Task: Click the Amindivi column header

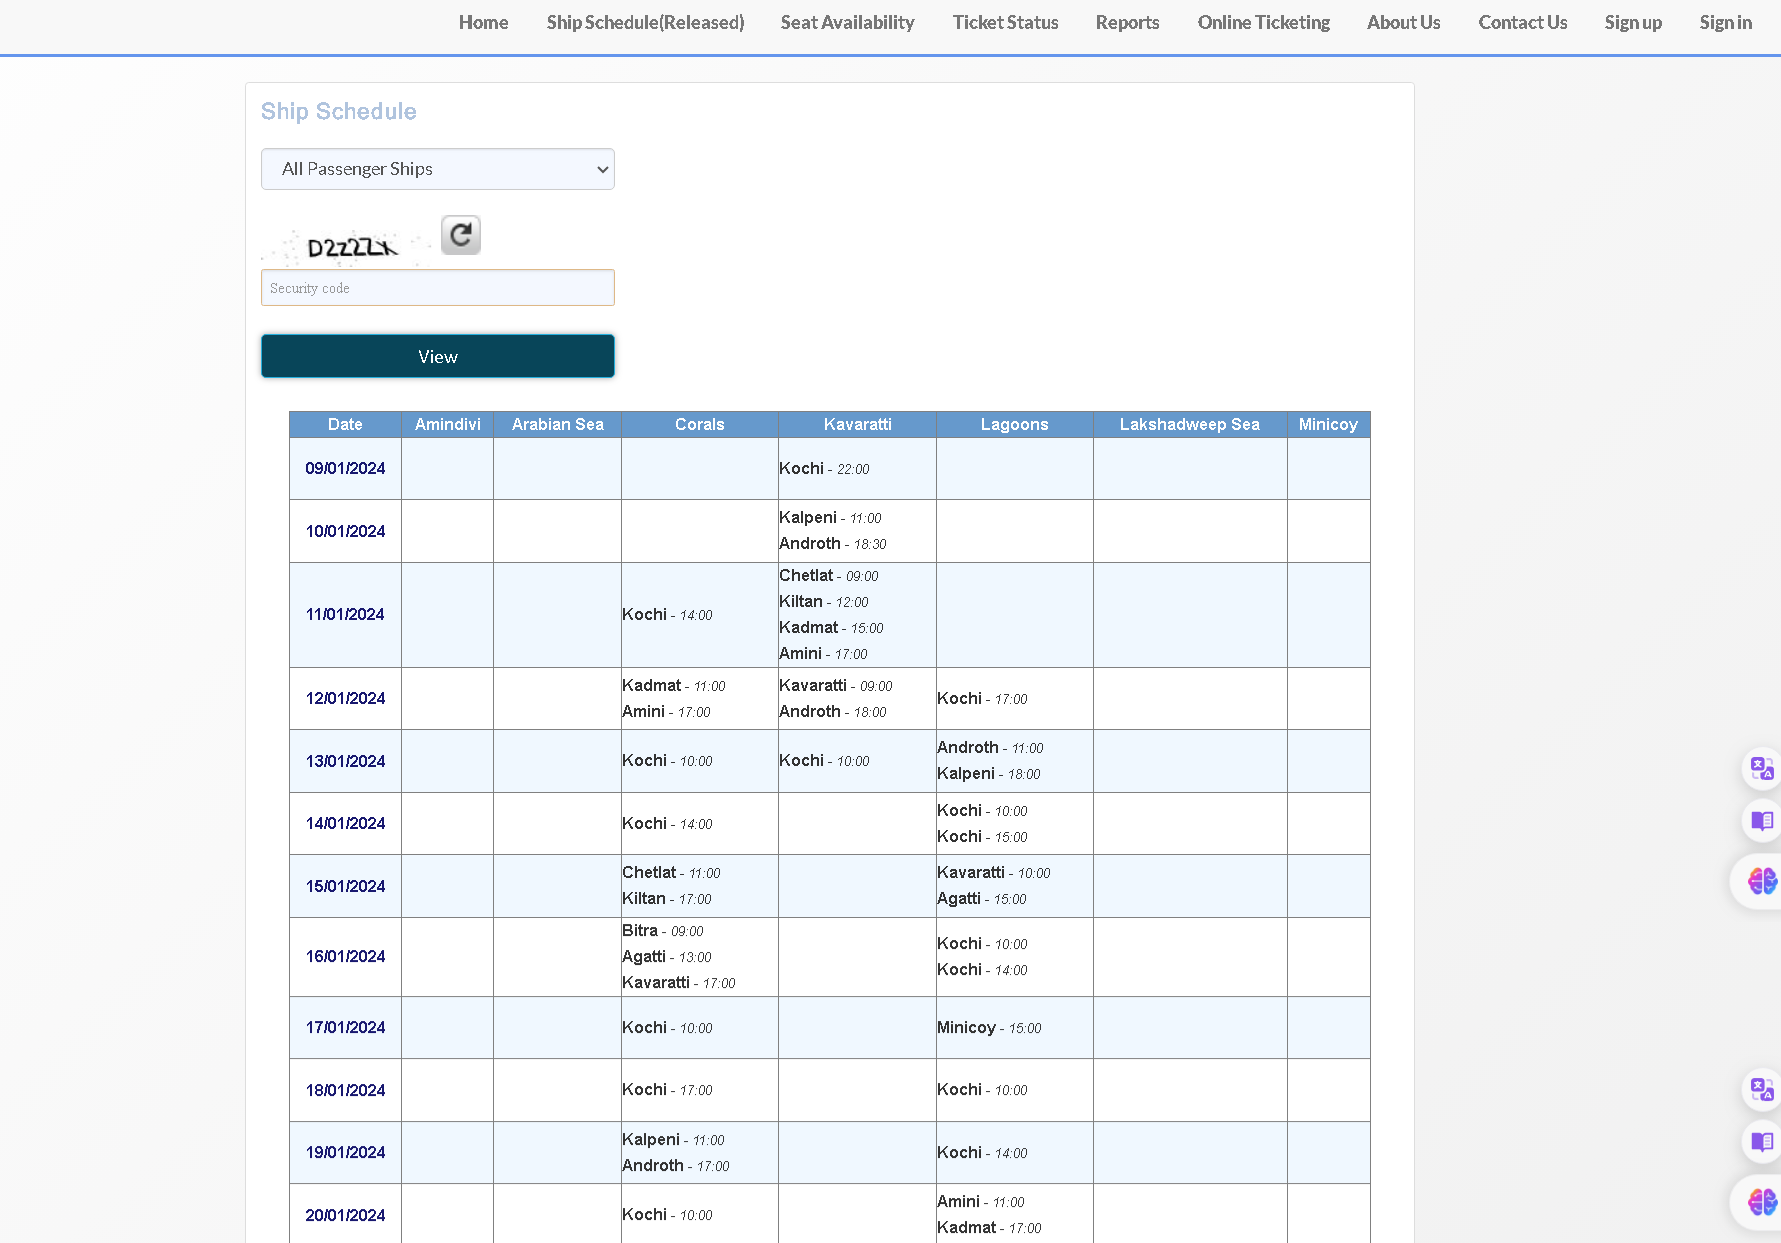Action: (x=447, y=424)
